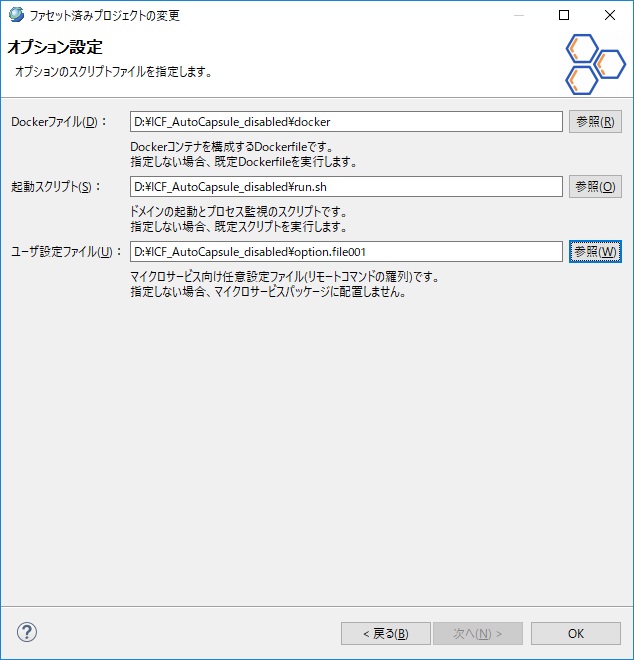
Task: Browse for a Docker file with 参照(R)
Action: (595, 122)
